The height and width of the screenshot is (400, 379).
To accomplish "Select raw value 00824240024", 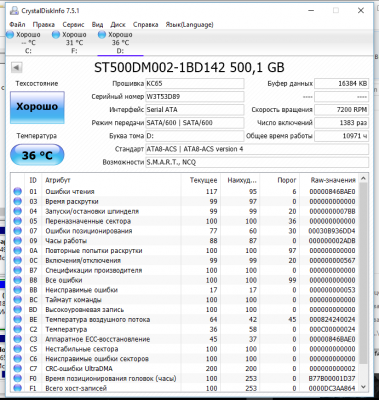I will (x=332, y=319).
